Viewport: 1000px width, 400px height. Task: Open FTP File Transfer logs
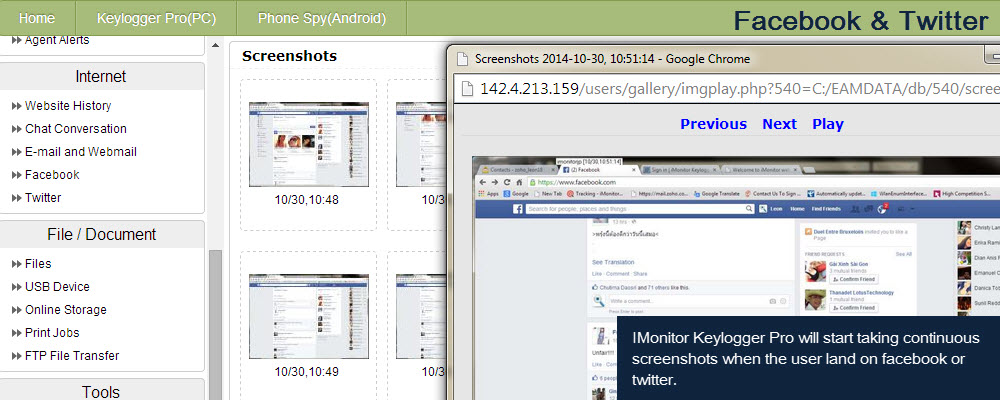(x=72, y=356)
